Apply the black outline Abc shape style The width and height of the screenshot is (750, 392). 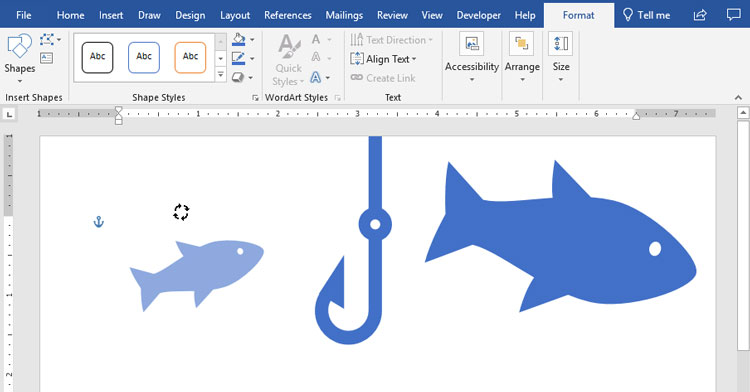coord(98,57)
